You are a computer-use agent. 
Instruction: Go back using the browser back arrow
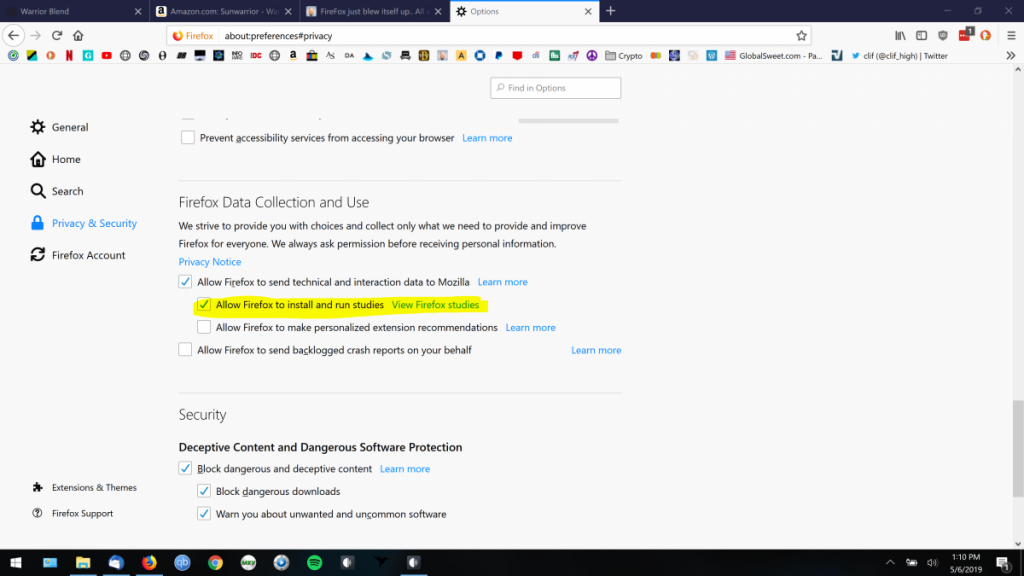pyautogui.click(x=14, y=35)
